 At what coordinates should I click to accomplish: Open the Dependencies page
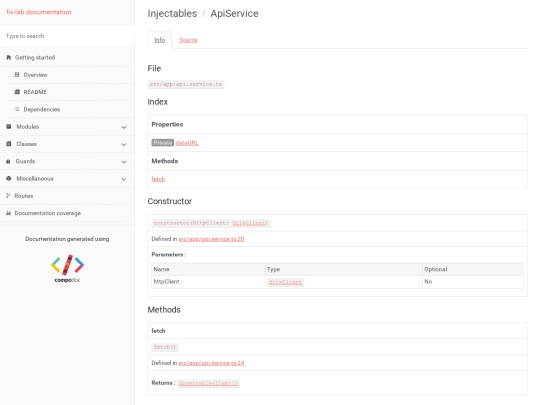tap(42, 109)
